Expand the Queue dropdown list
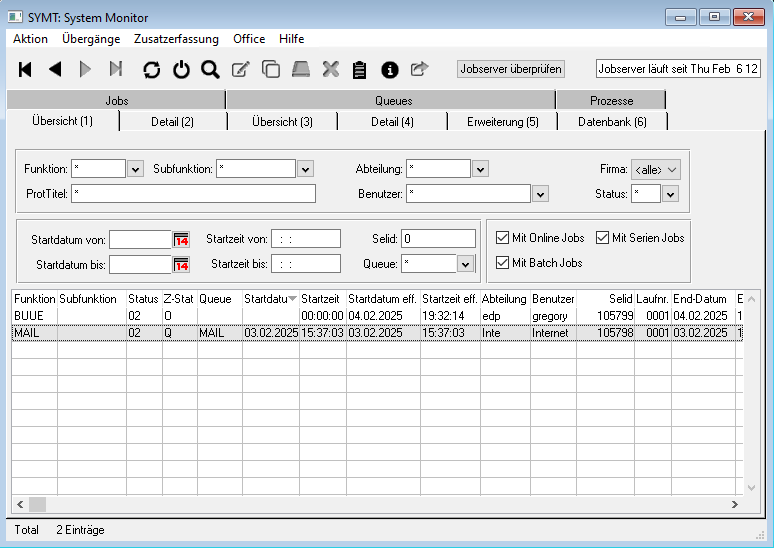The height and width of the screenshot is (548, 774). click(x=465, y=264)
